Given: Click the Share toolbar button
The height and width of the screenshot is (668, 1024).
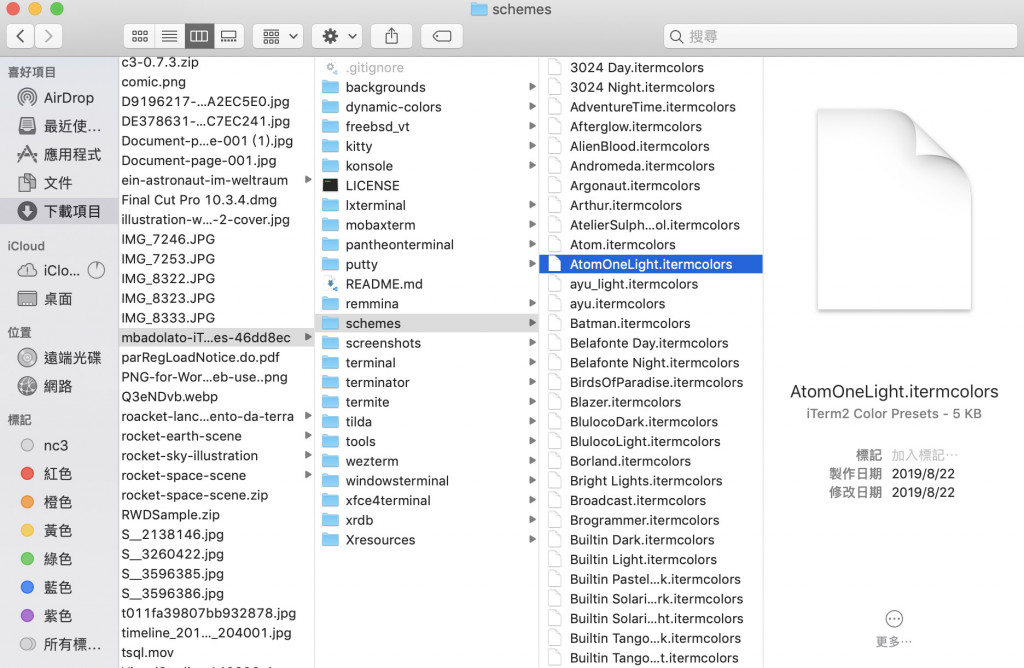Looking at the screenshot, I should [391, 36].
